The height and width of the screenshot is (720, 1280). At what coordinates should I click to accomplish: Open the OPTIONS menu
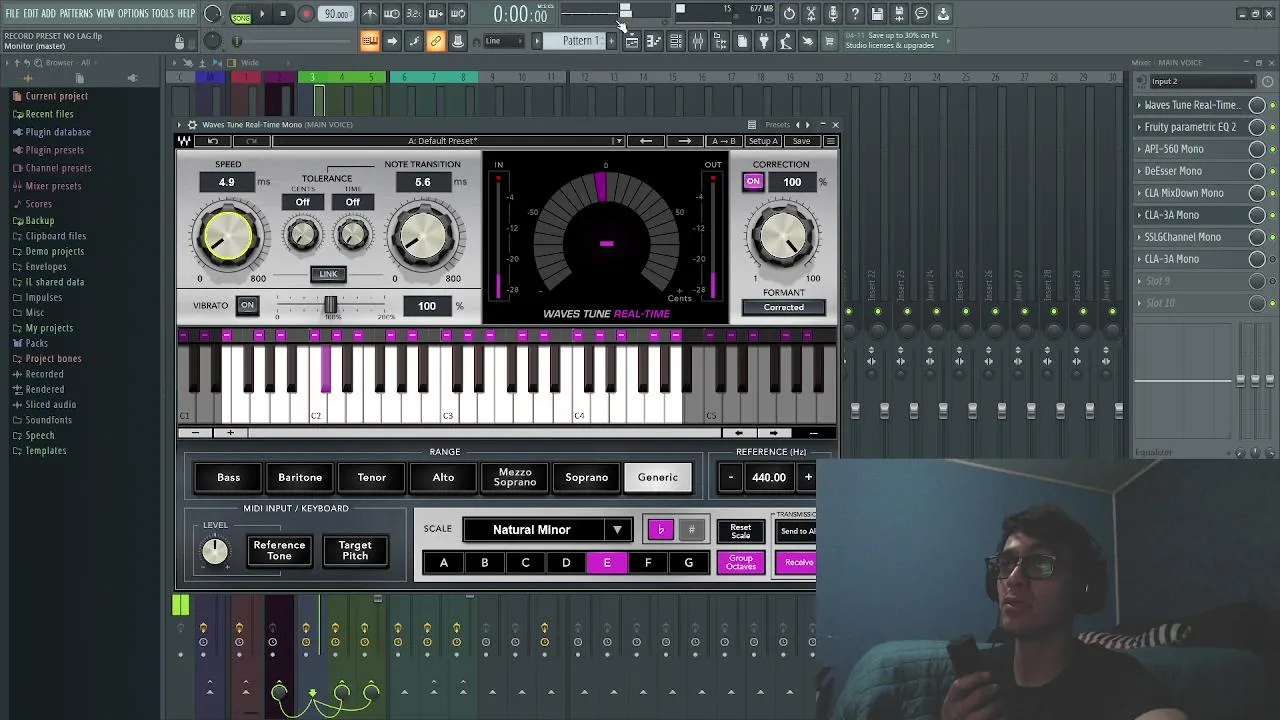click(x=133, y=13)
